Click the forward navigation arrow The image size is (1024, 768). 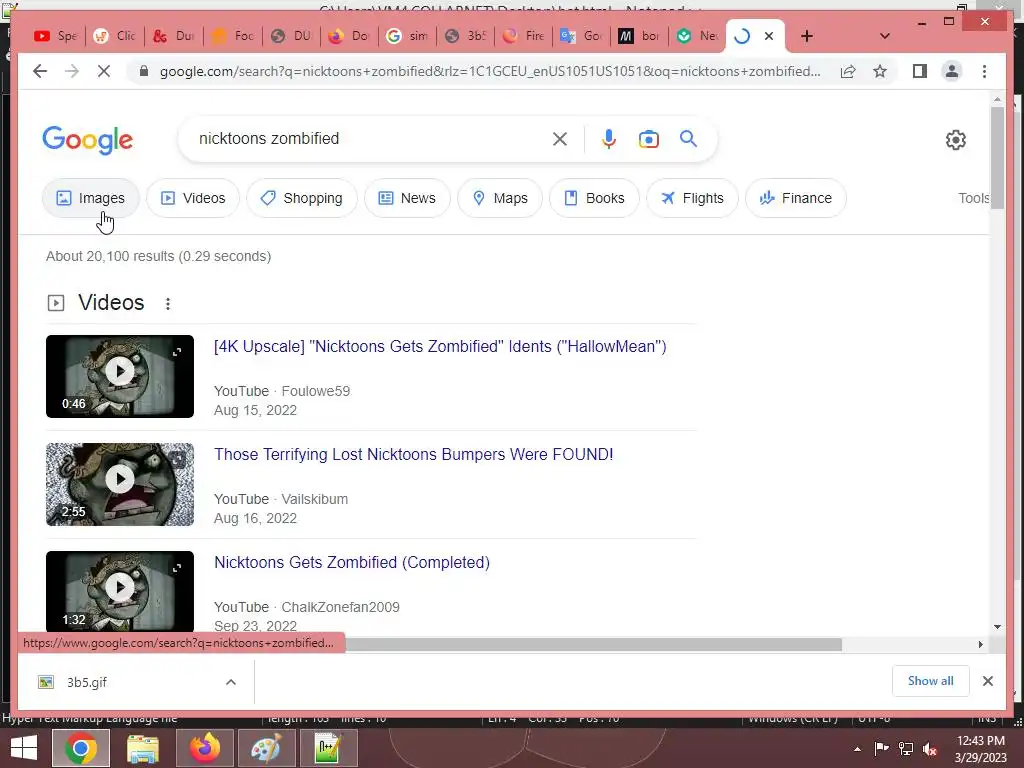point(72,71)
